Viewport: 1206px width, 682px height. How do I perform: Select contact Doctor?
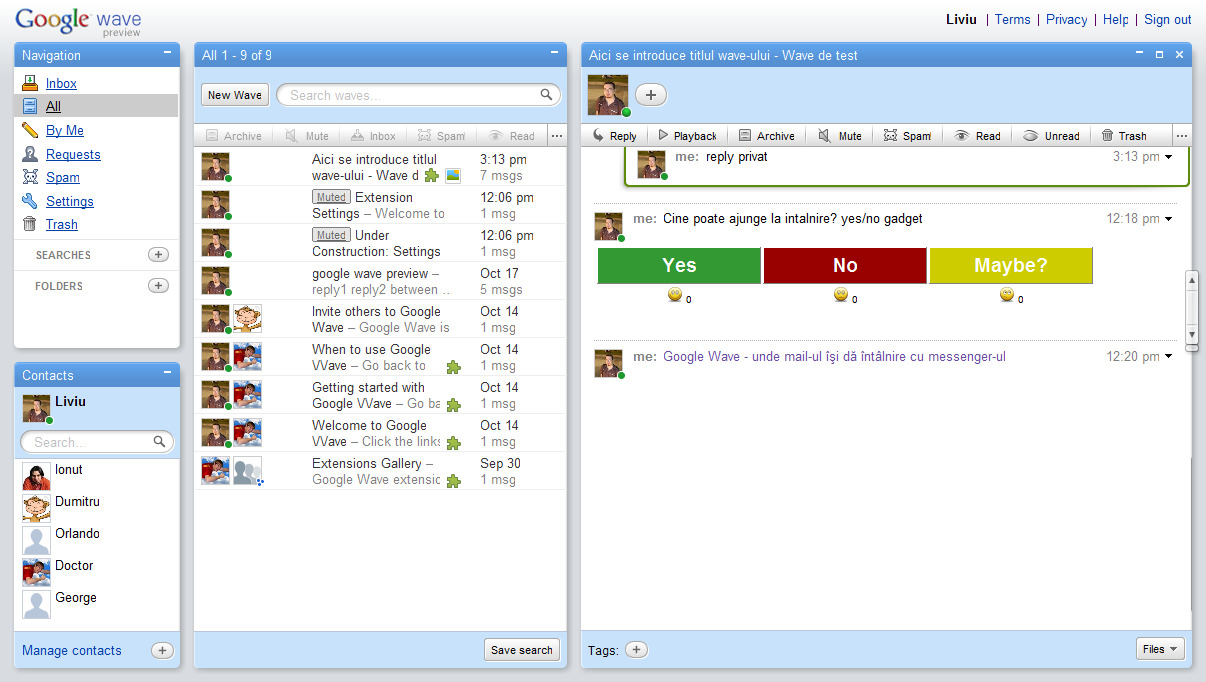tap(97, 572)
